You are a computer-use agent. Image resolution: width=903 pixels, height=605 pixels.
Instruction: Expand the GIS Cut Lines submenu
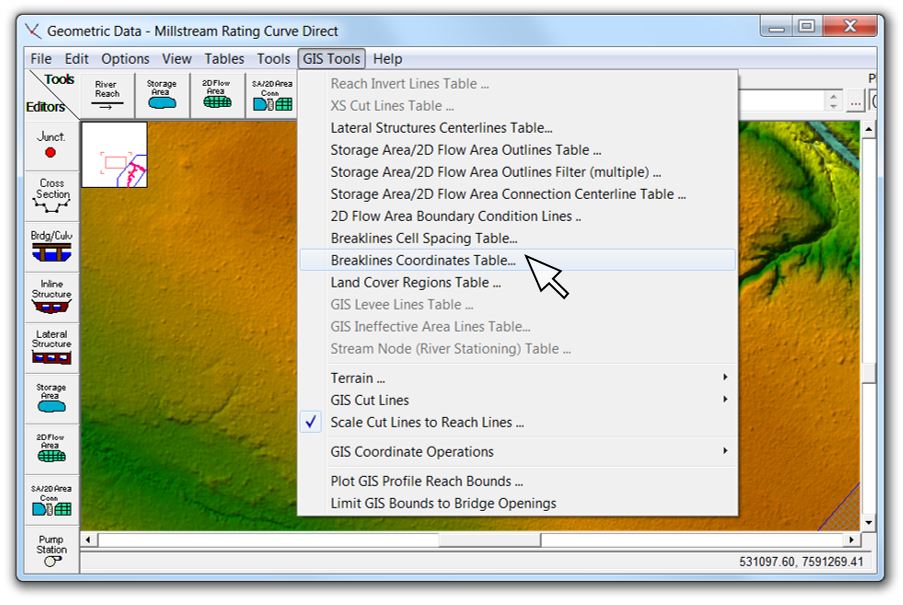[x=518, y=400]
